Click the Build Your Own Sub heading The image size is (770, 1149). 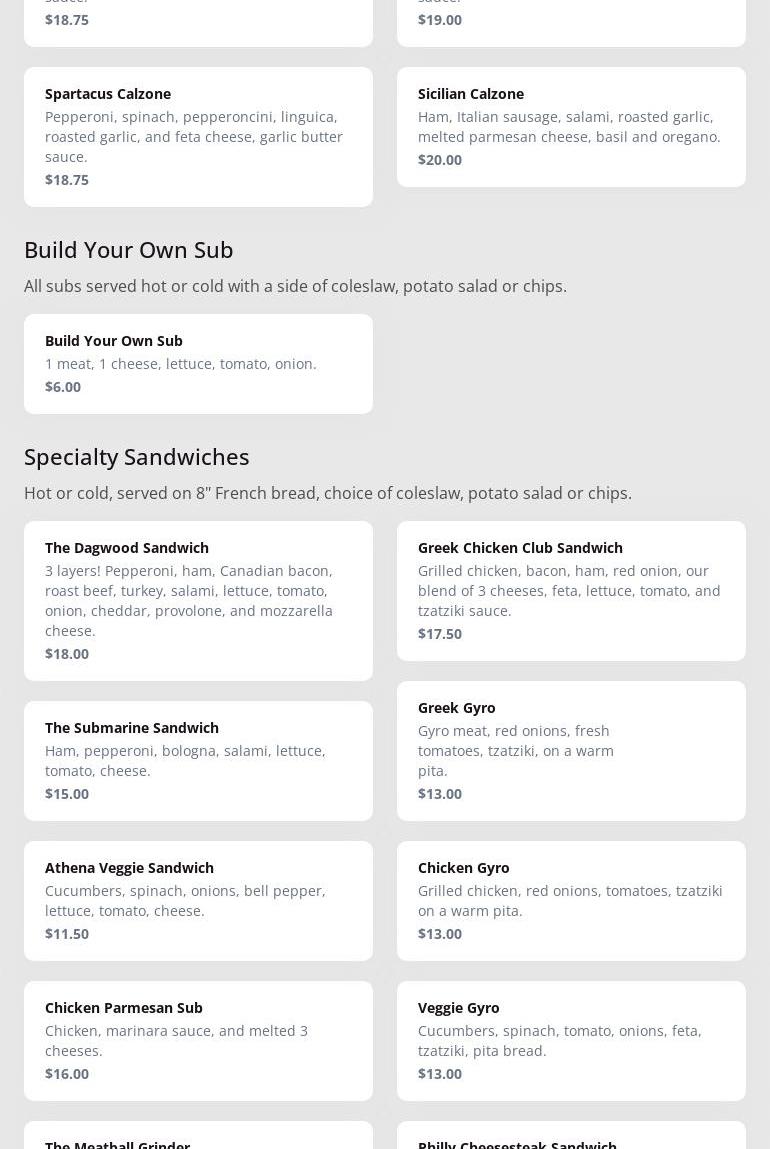(x=128, y=249)
